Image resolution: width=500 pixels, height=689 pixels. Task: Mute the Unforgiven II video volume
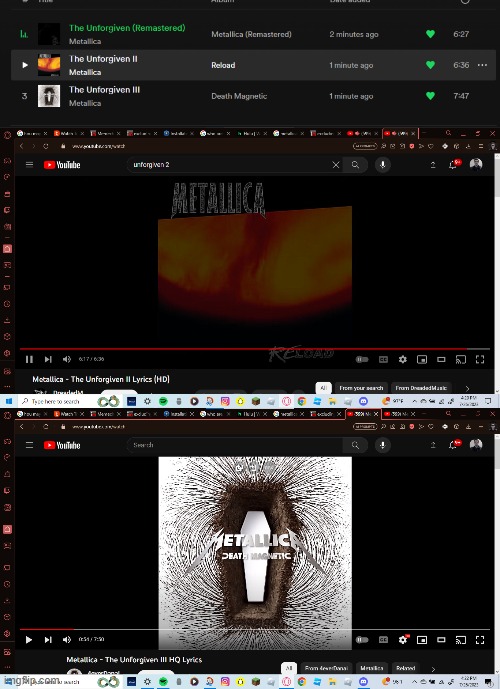[x=67, y=359]
